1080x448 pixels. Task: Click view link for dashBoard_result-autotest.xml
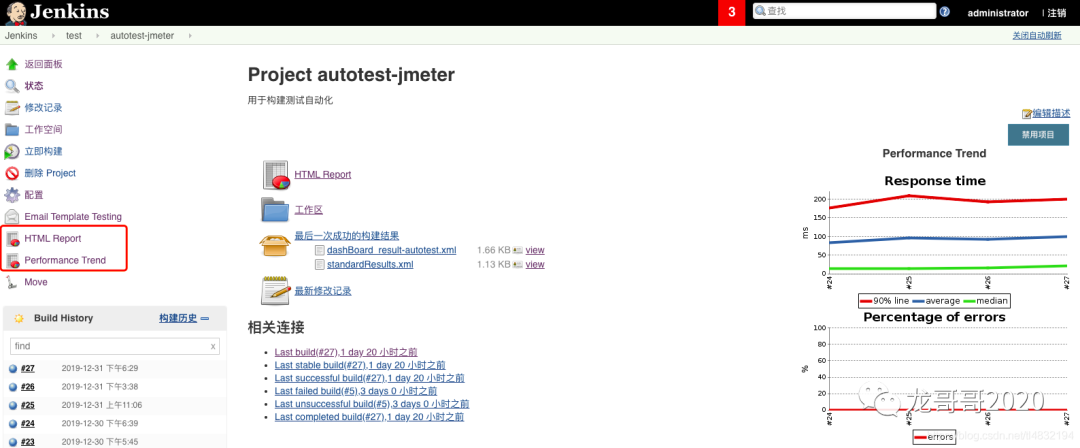(534, 250)
